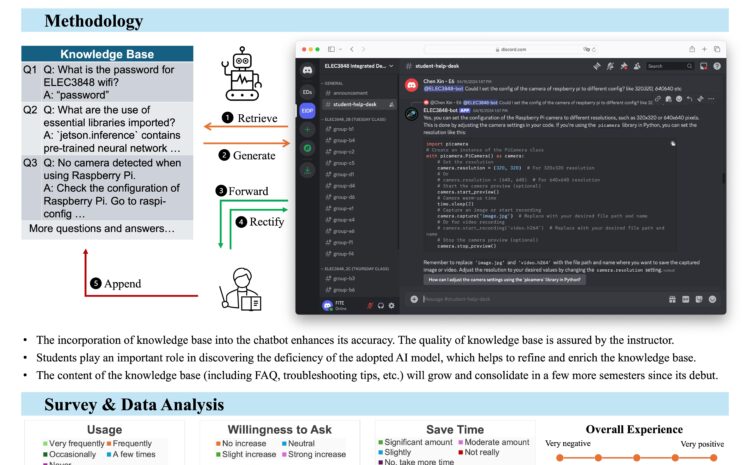The image size is (750, 465).
Task: Collapse ELEC3848_2C Thursday Class category
Action: coord(357,269)
